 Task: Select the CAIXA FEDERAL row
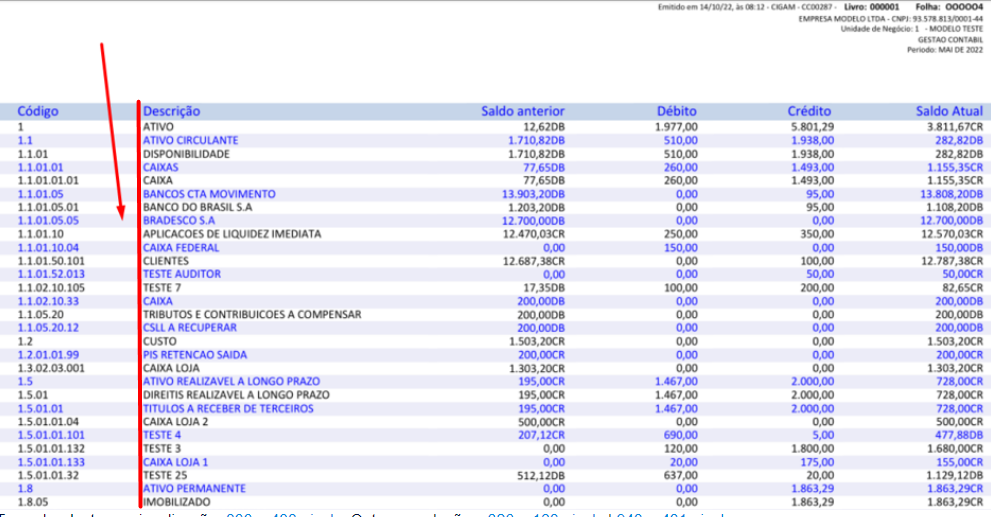tap(496, 248)
